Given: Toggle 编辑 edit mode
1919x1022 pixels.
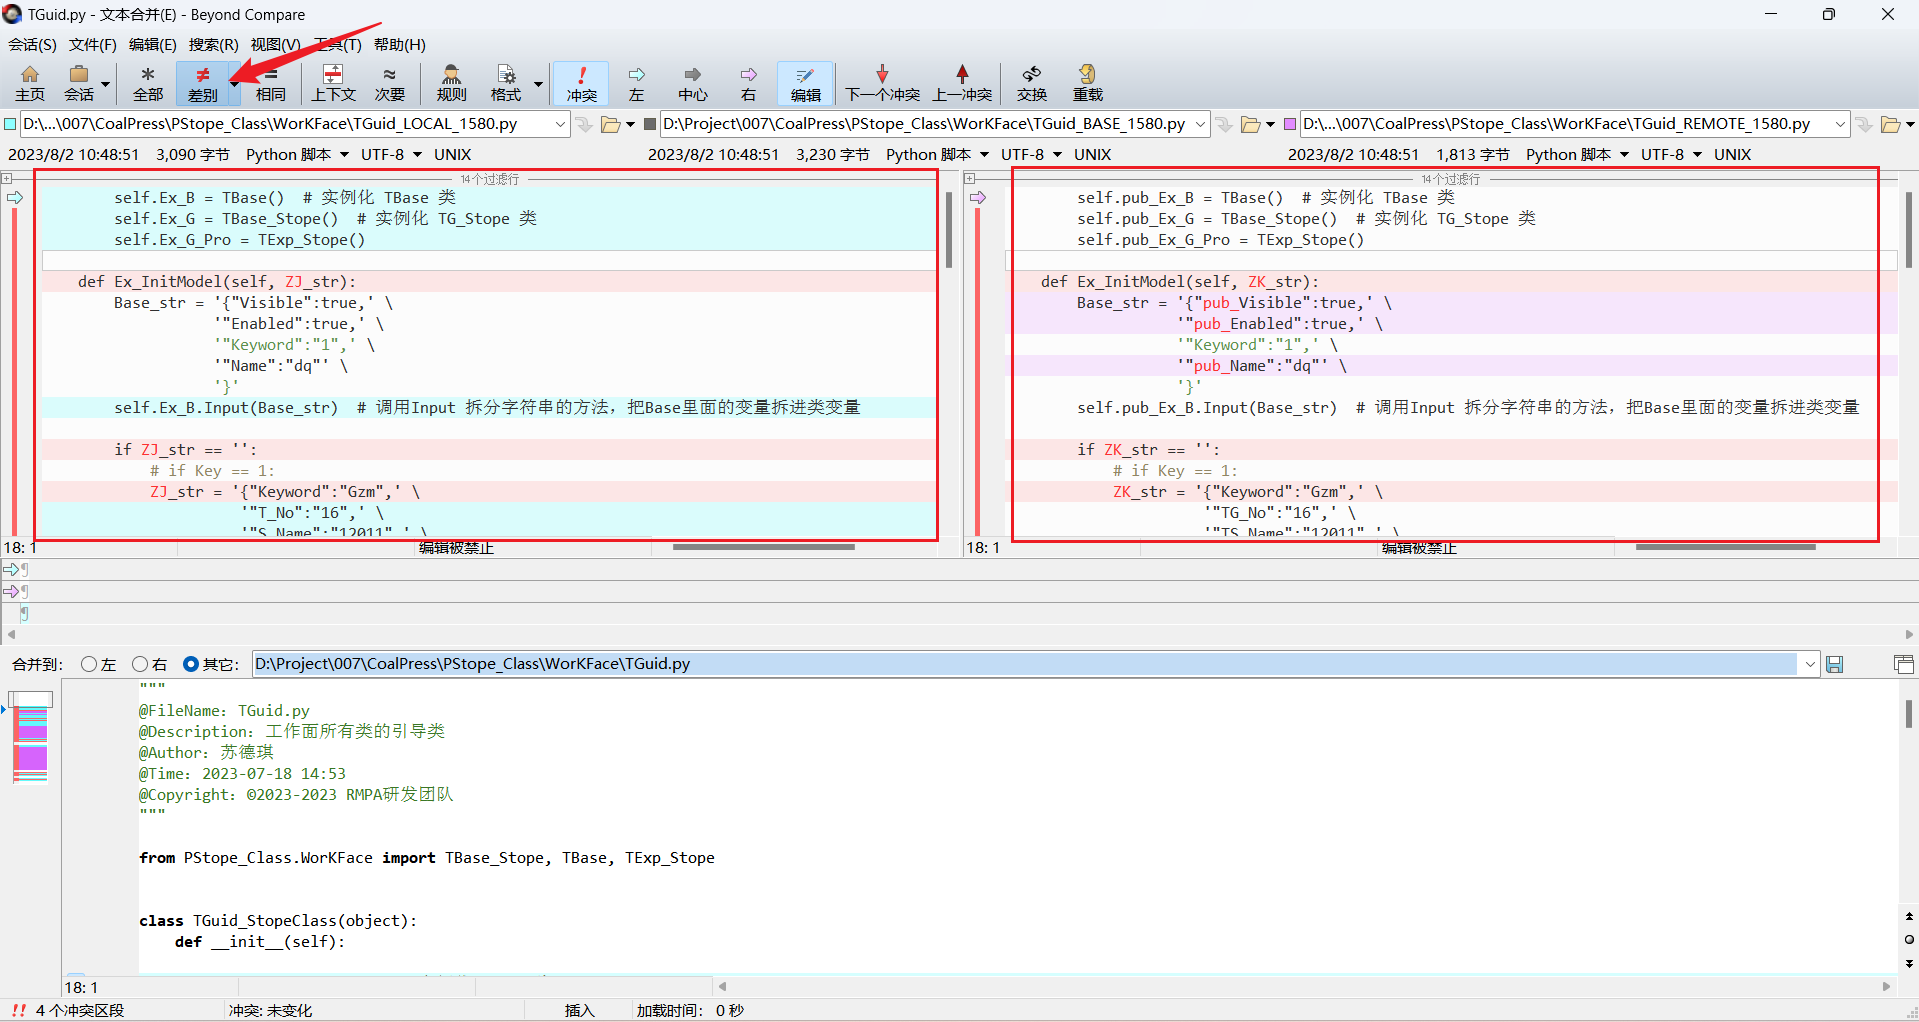Looking at the screenshot, I should click(805, 83).
